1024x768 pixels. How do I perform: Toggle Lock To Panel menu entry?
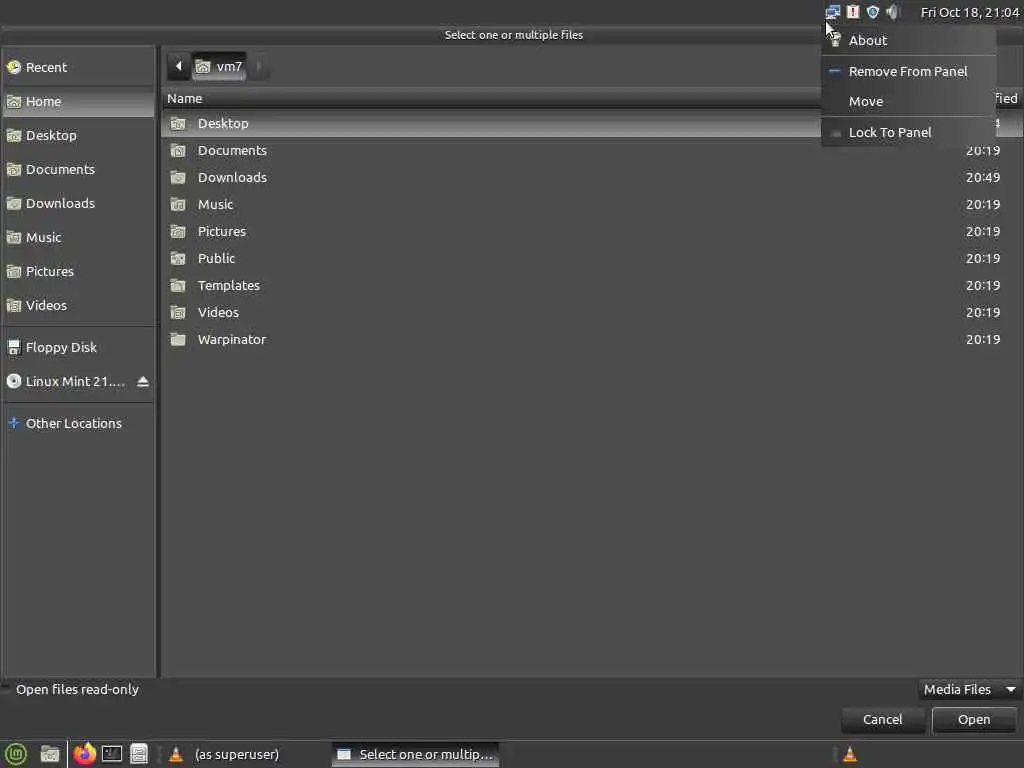coord(908,133)
